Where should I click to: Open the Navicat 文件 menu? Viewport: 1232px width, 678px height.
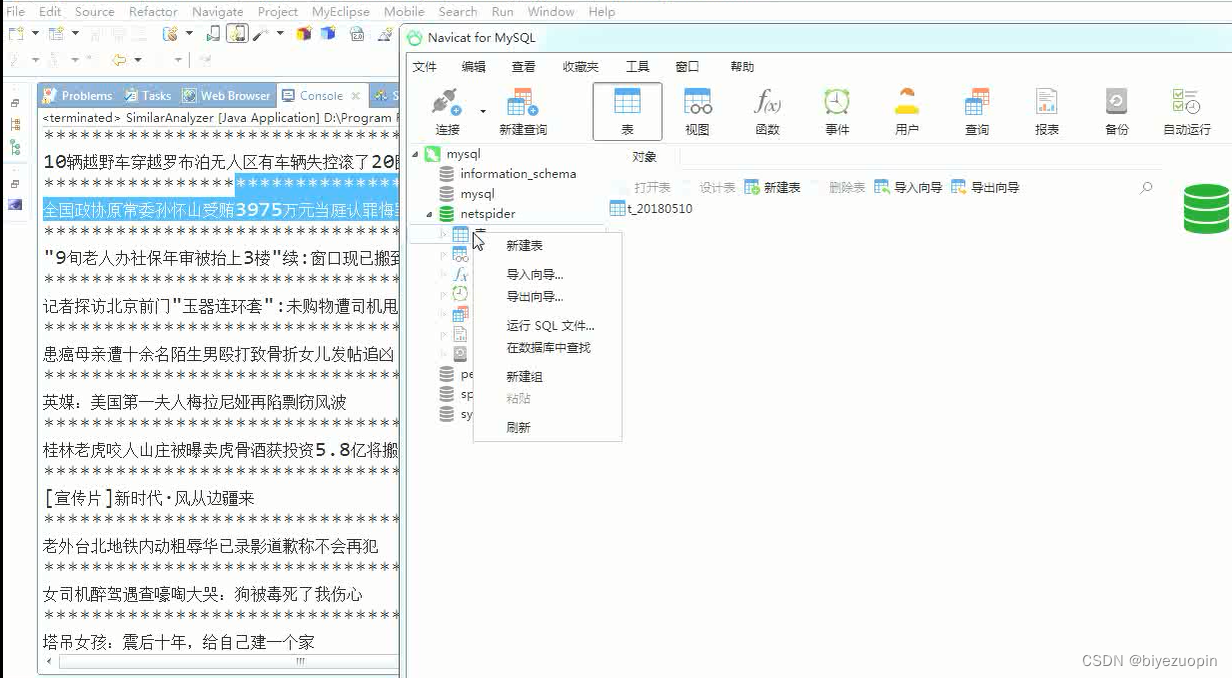(425, 67)
